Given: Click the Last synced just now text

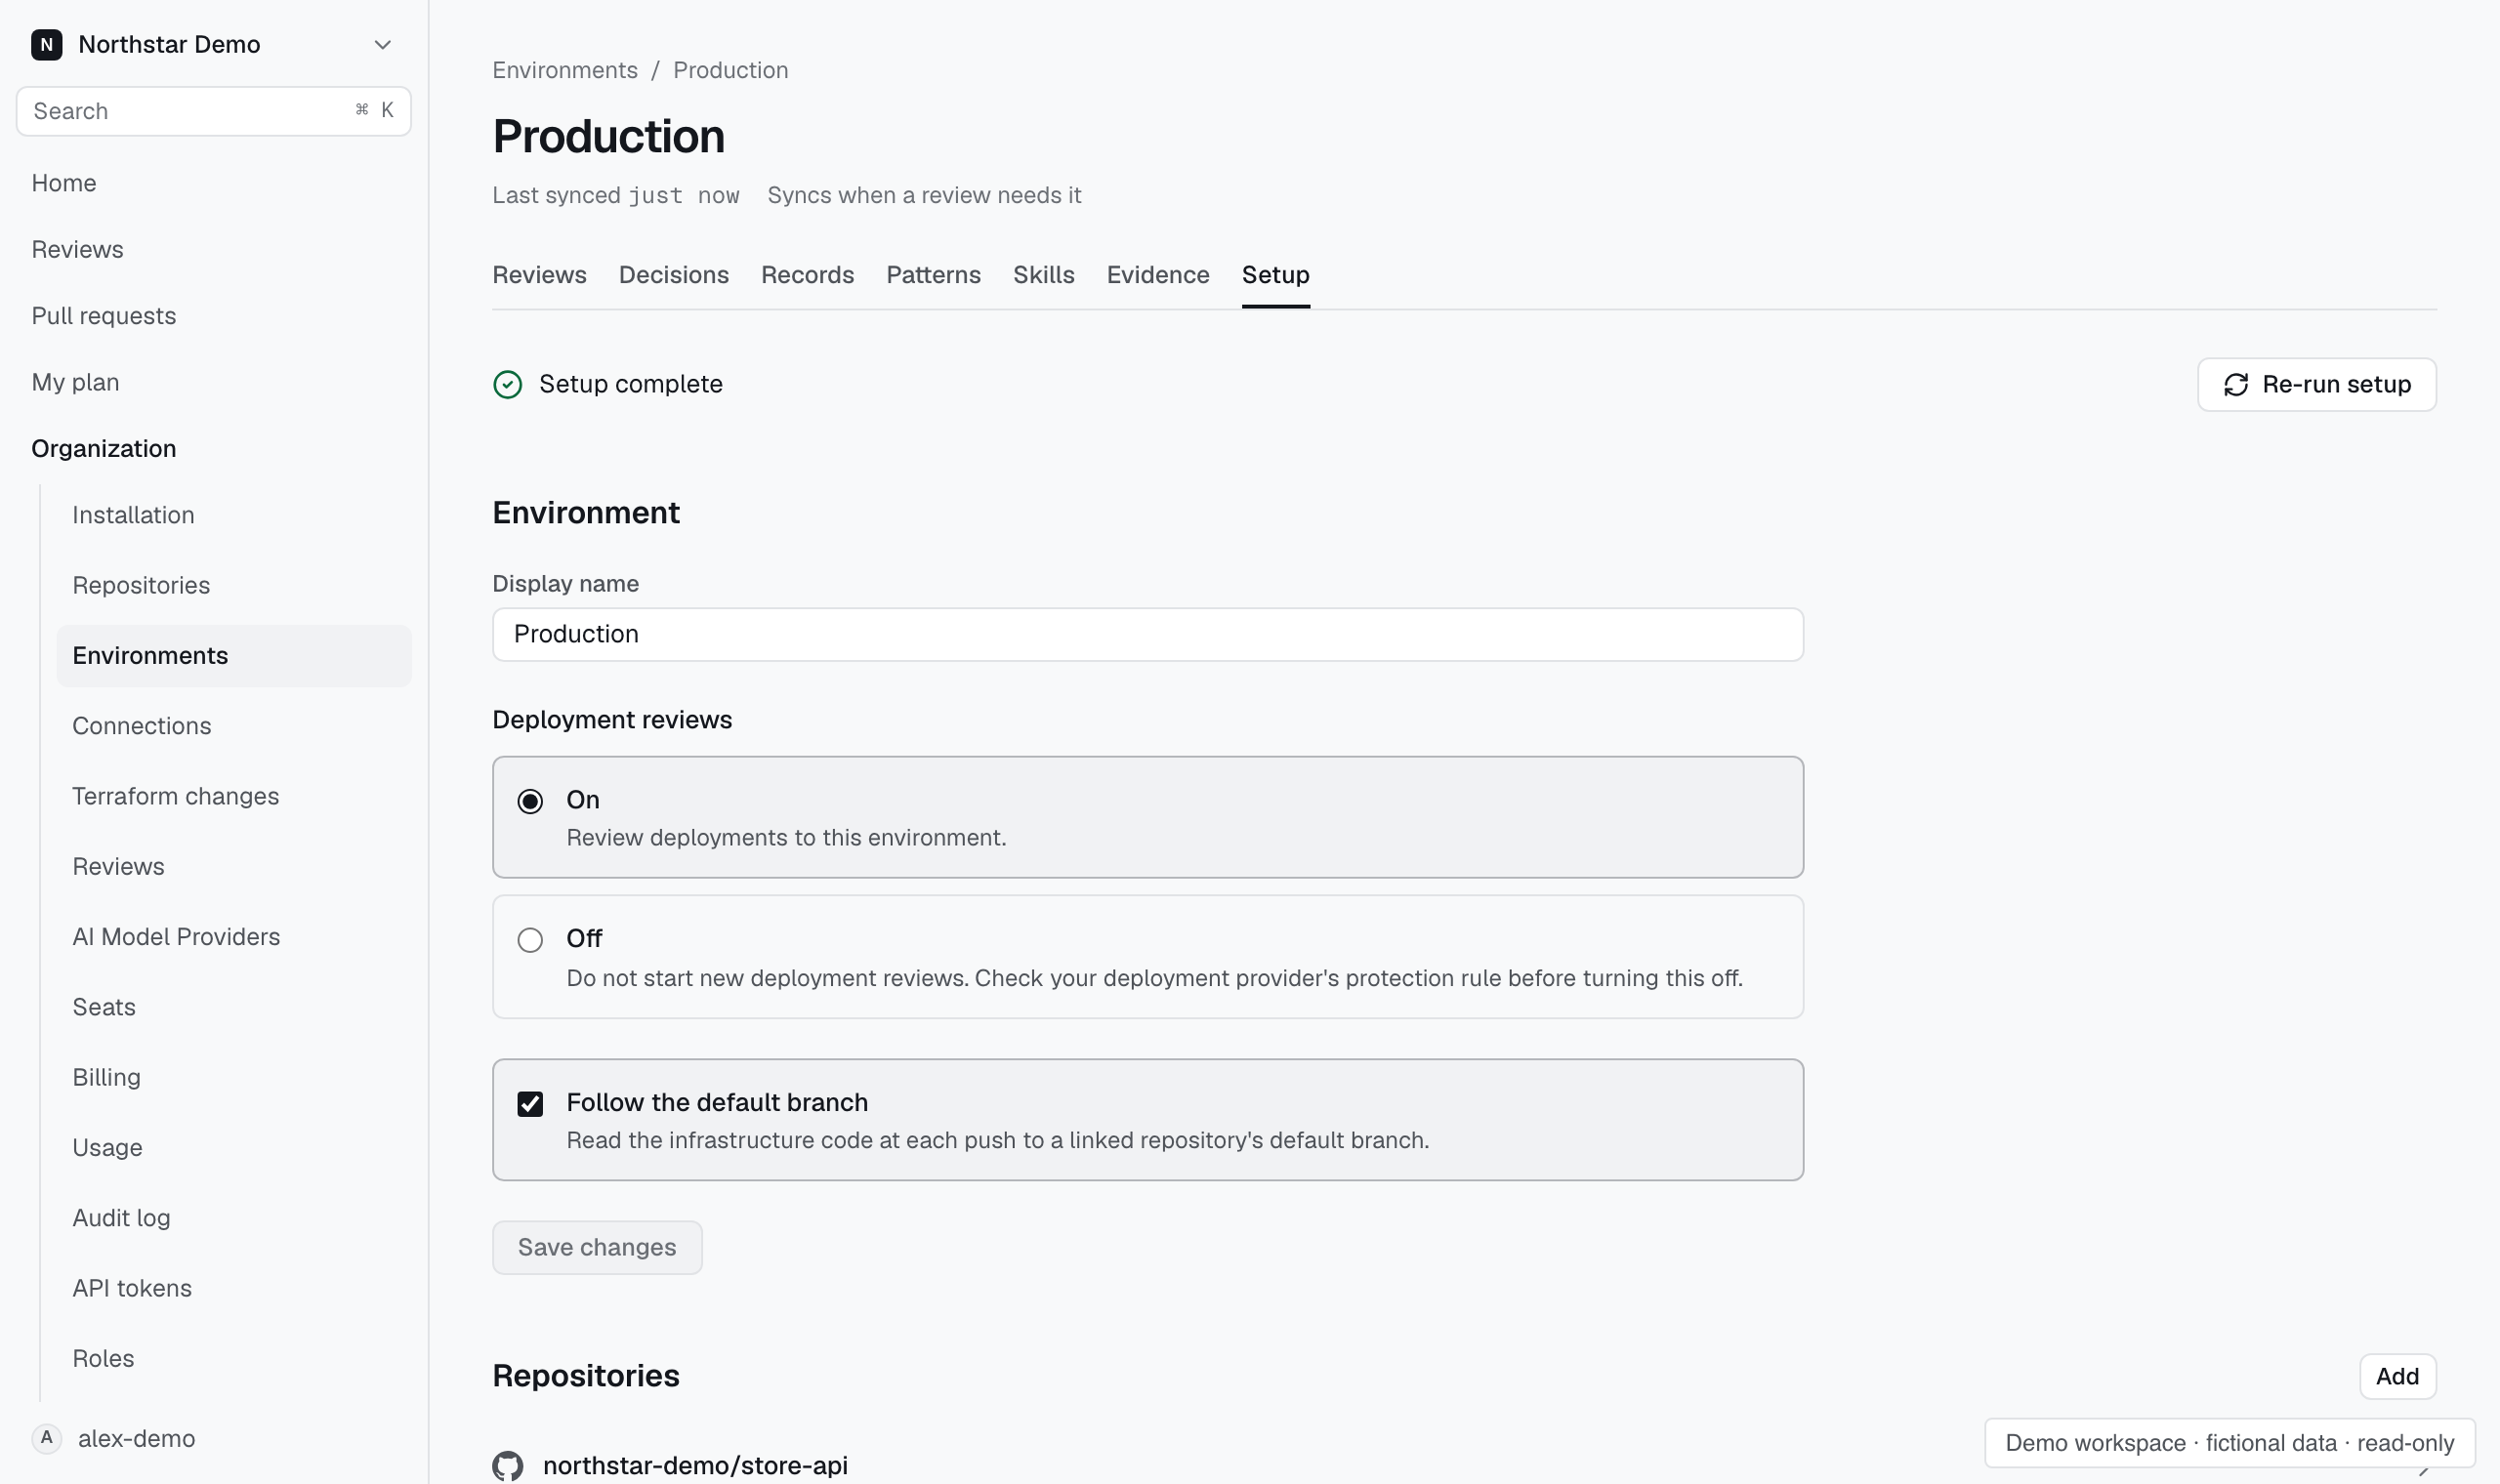Looking at the screenshot, I should pyautogui.click(x=616, y=195).
